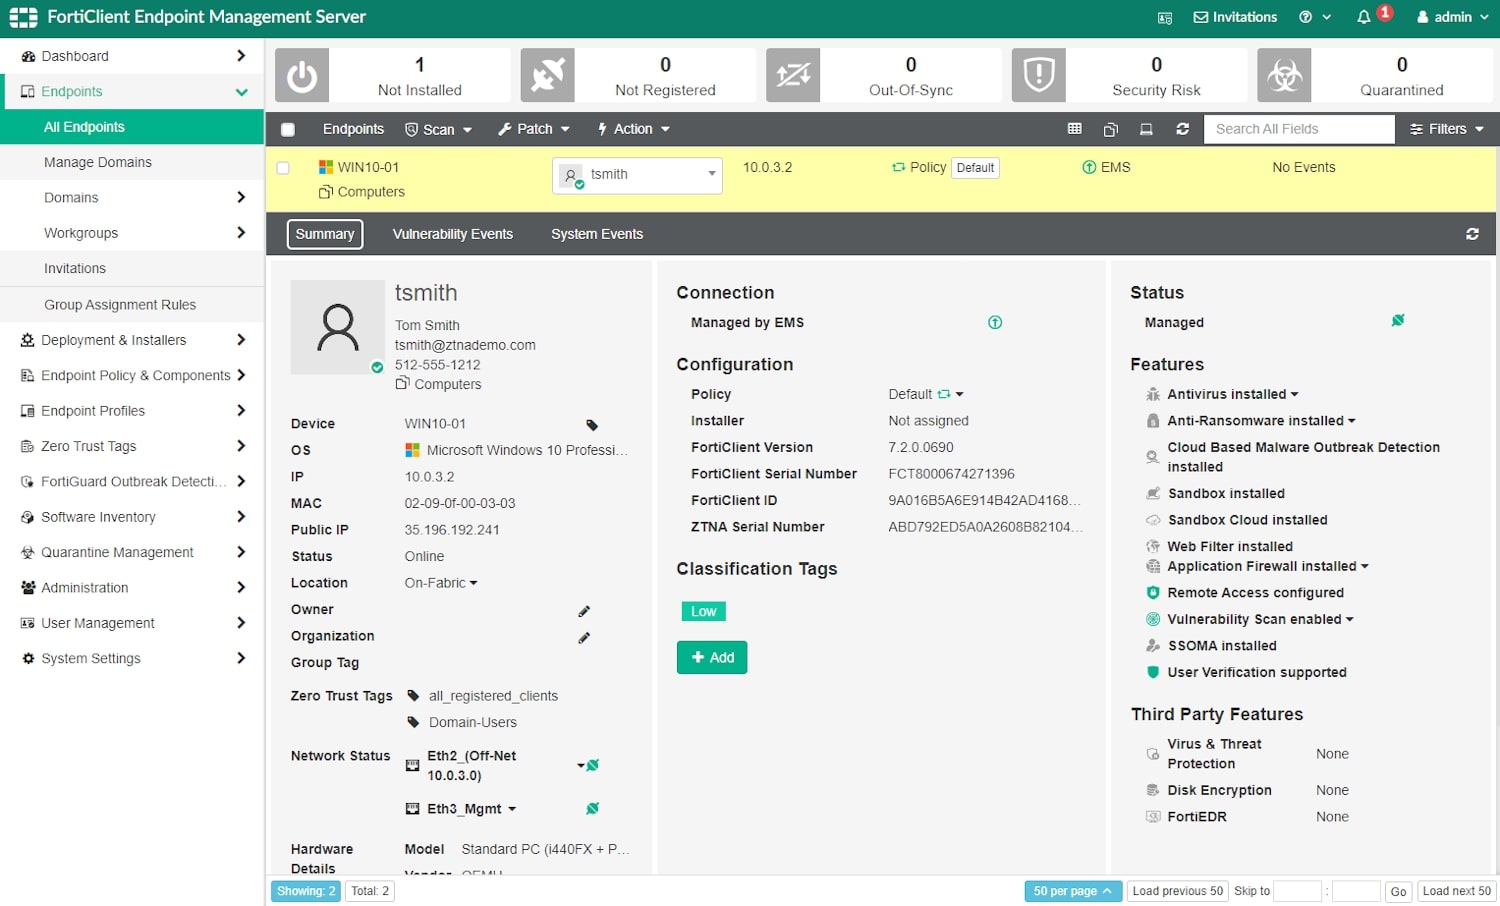1500x906 pixels.
Task: Click the Not Installed power icon
Action: click(302, 76)
